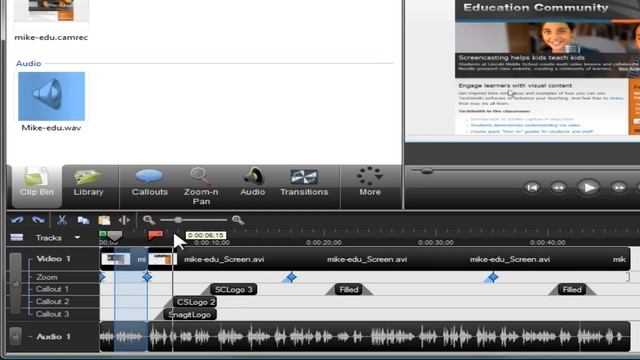The image size is (640, 360).
Task: Click the 0:00:30;00 ruler time label
Action: (436, 242)
